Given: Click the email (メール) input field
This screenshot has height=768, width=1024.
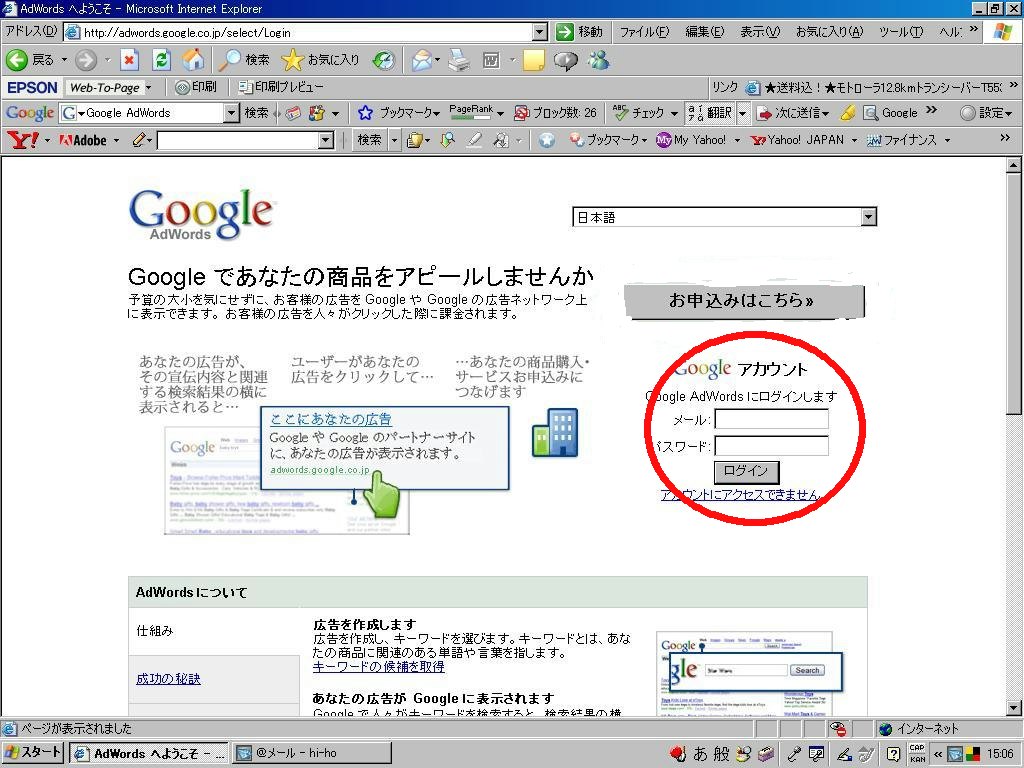Looking at the screenshot, I should [x=771, y=419].
